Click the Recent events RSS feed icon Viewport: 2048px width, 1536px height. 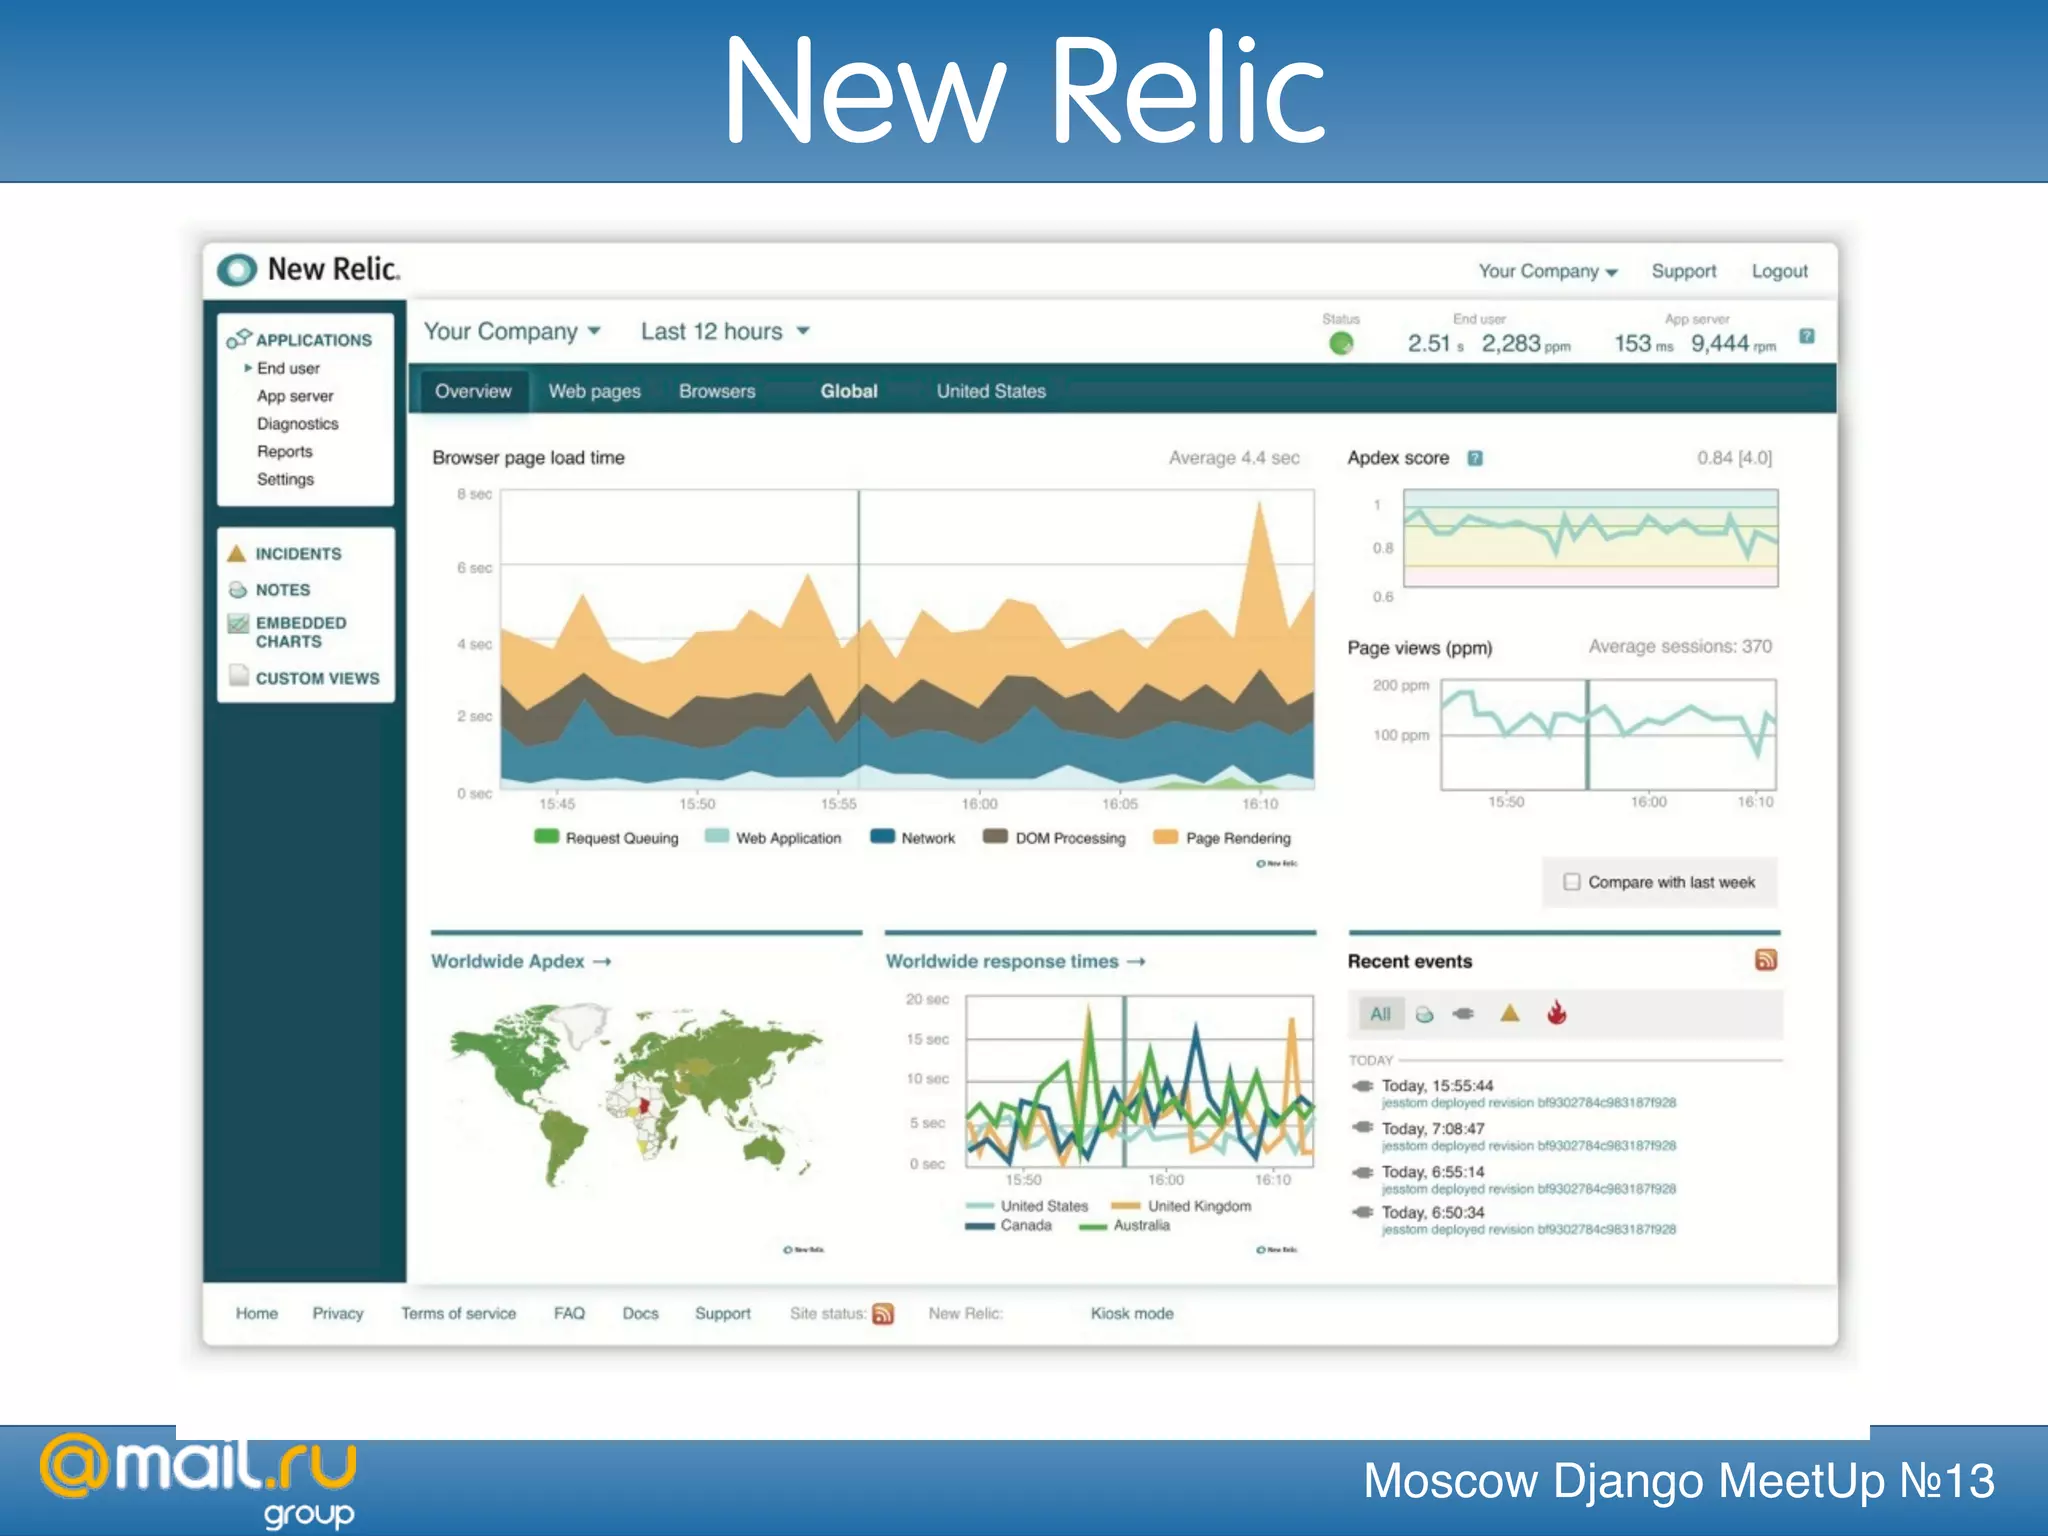(x=1766, y=960)
